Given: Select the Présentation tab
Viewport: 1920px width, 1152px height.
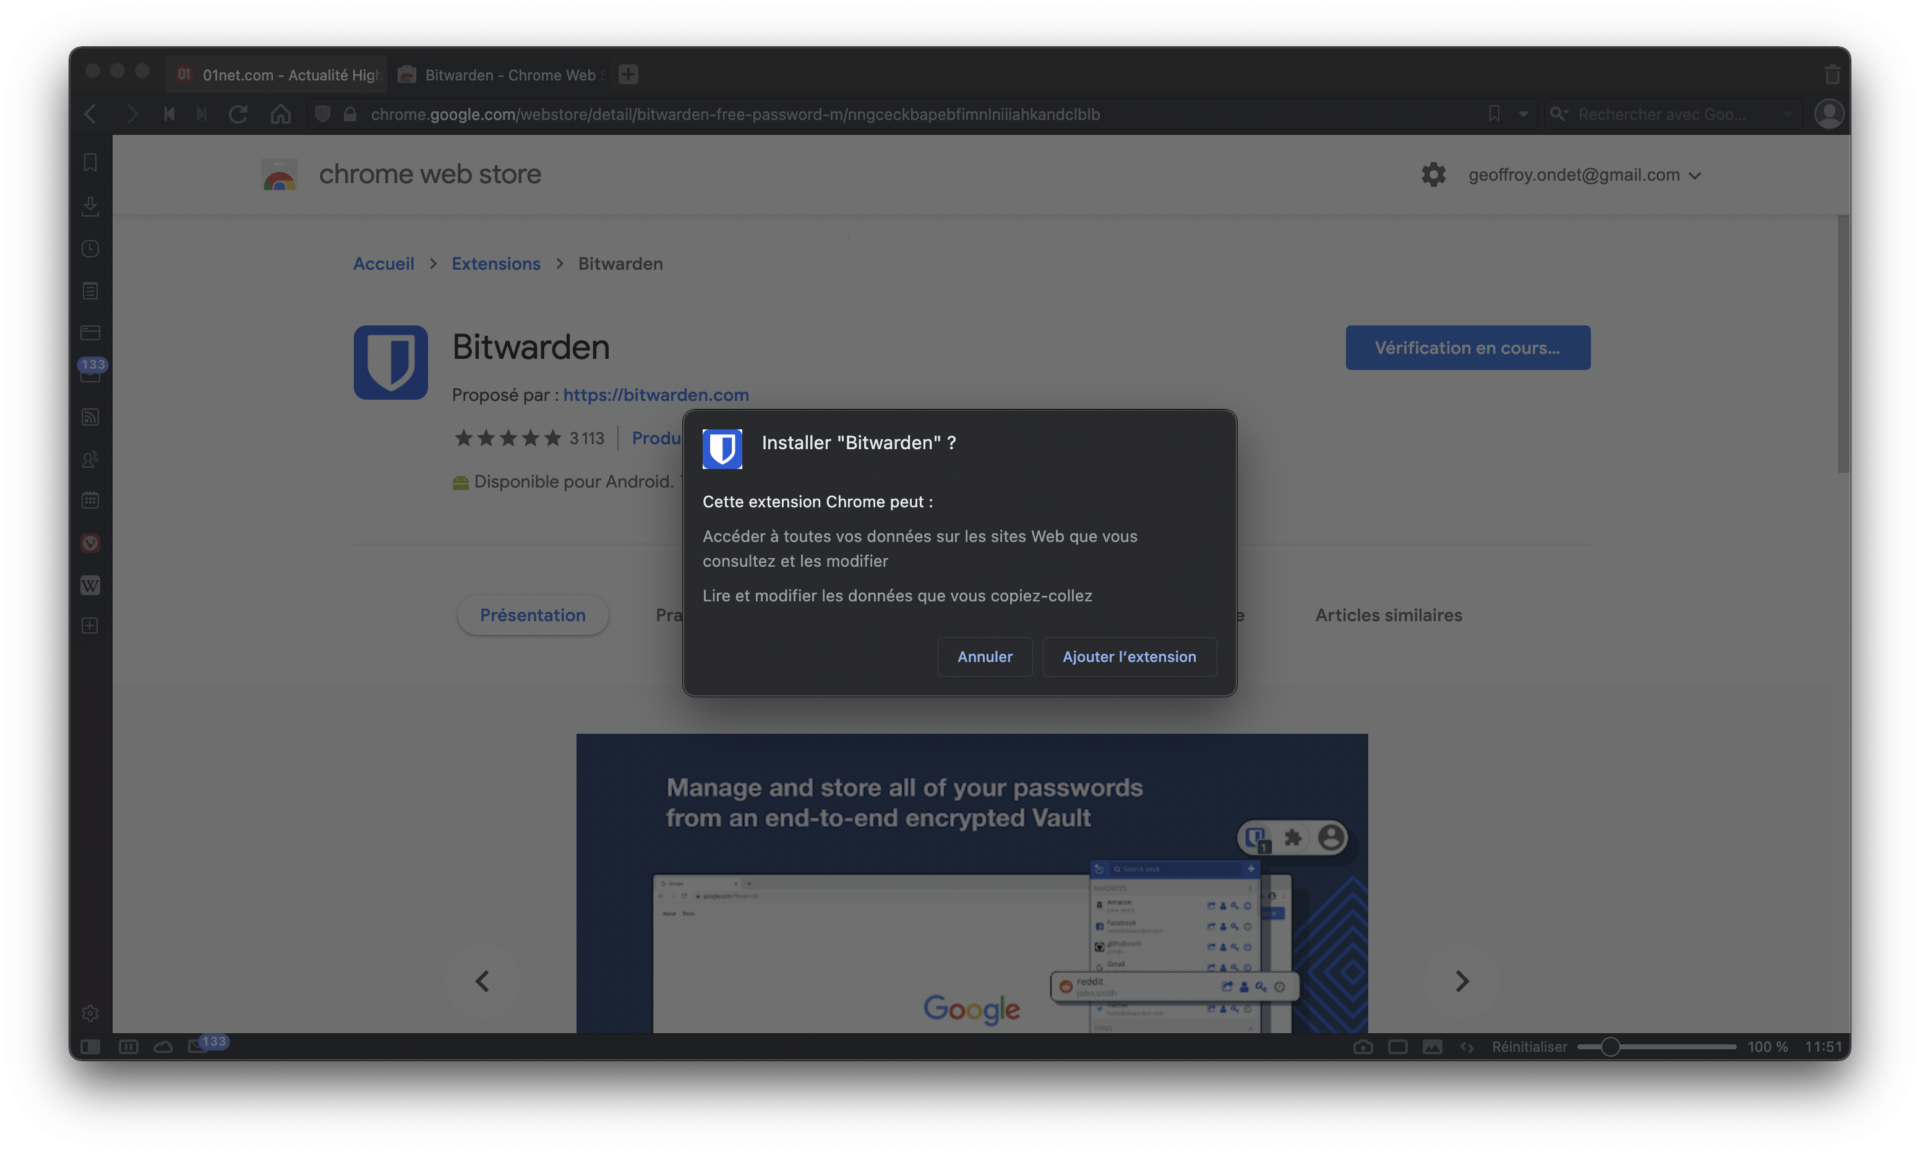Looking at the screenshot, I should 532,615.
